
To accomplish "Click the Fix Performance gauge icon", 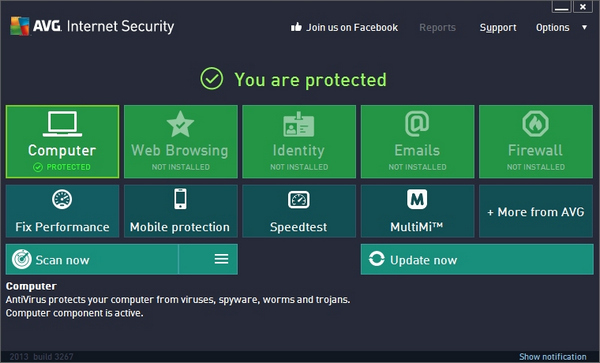I will (62, 199).
